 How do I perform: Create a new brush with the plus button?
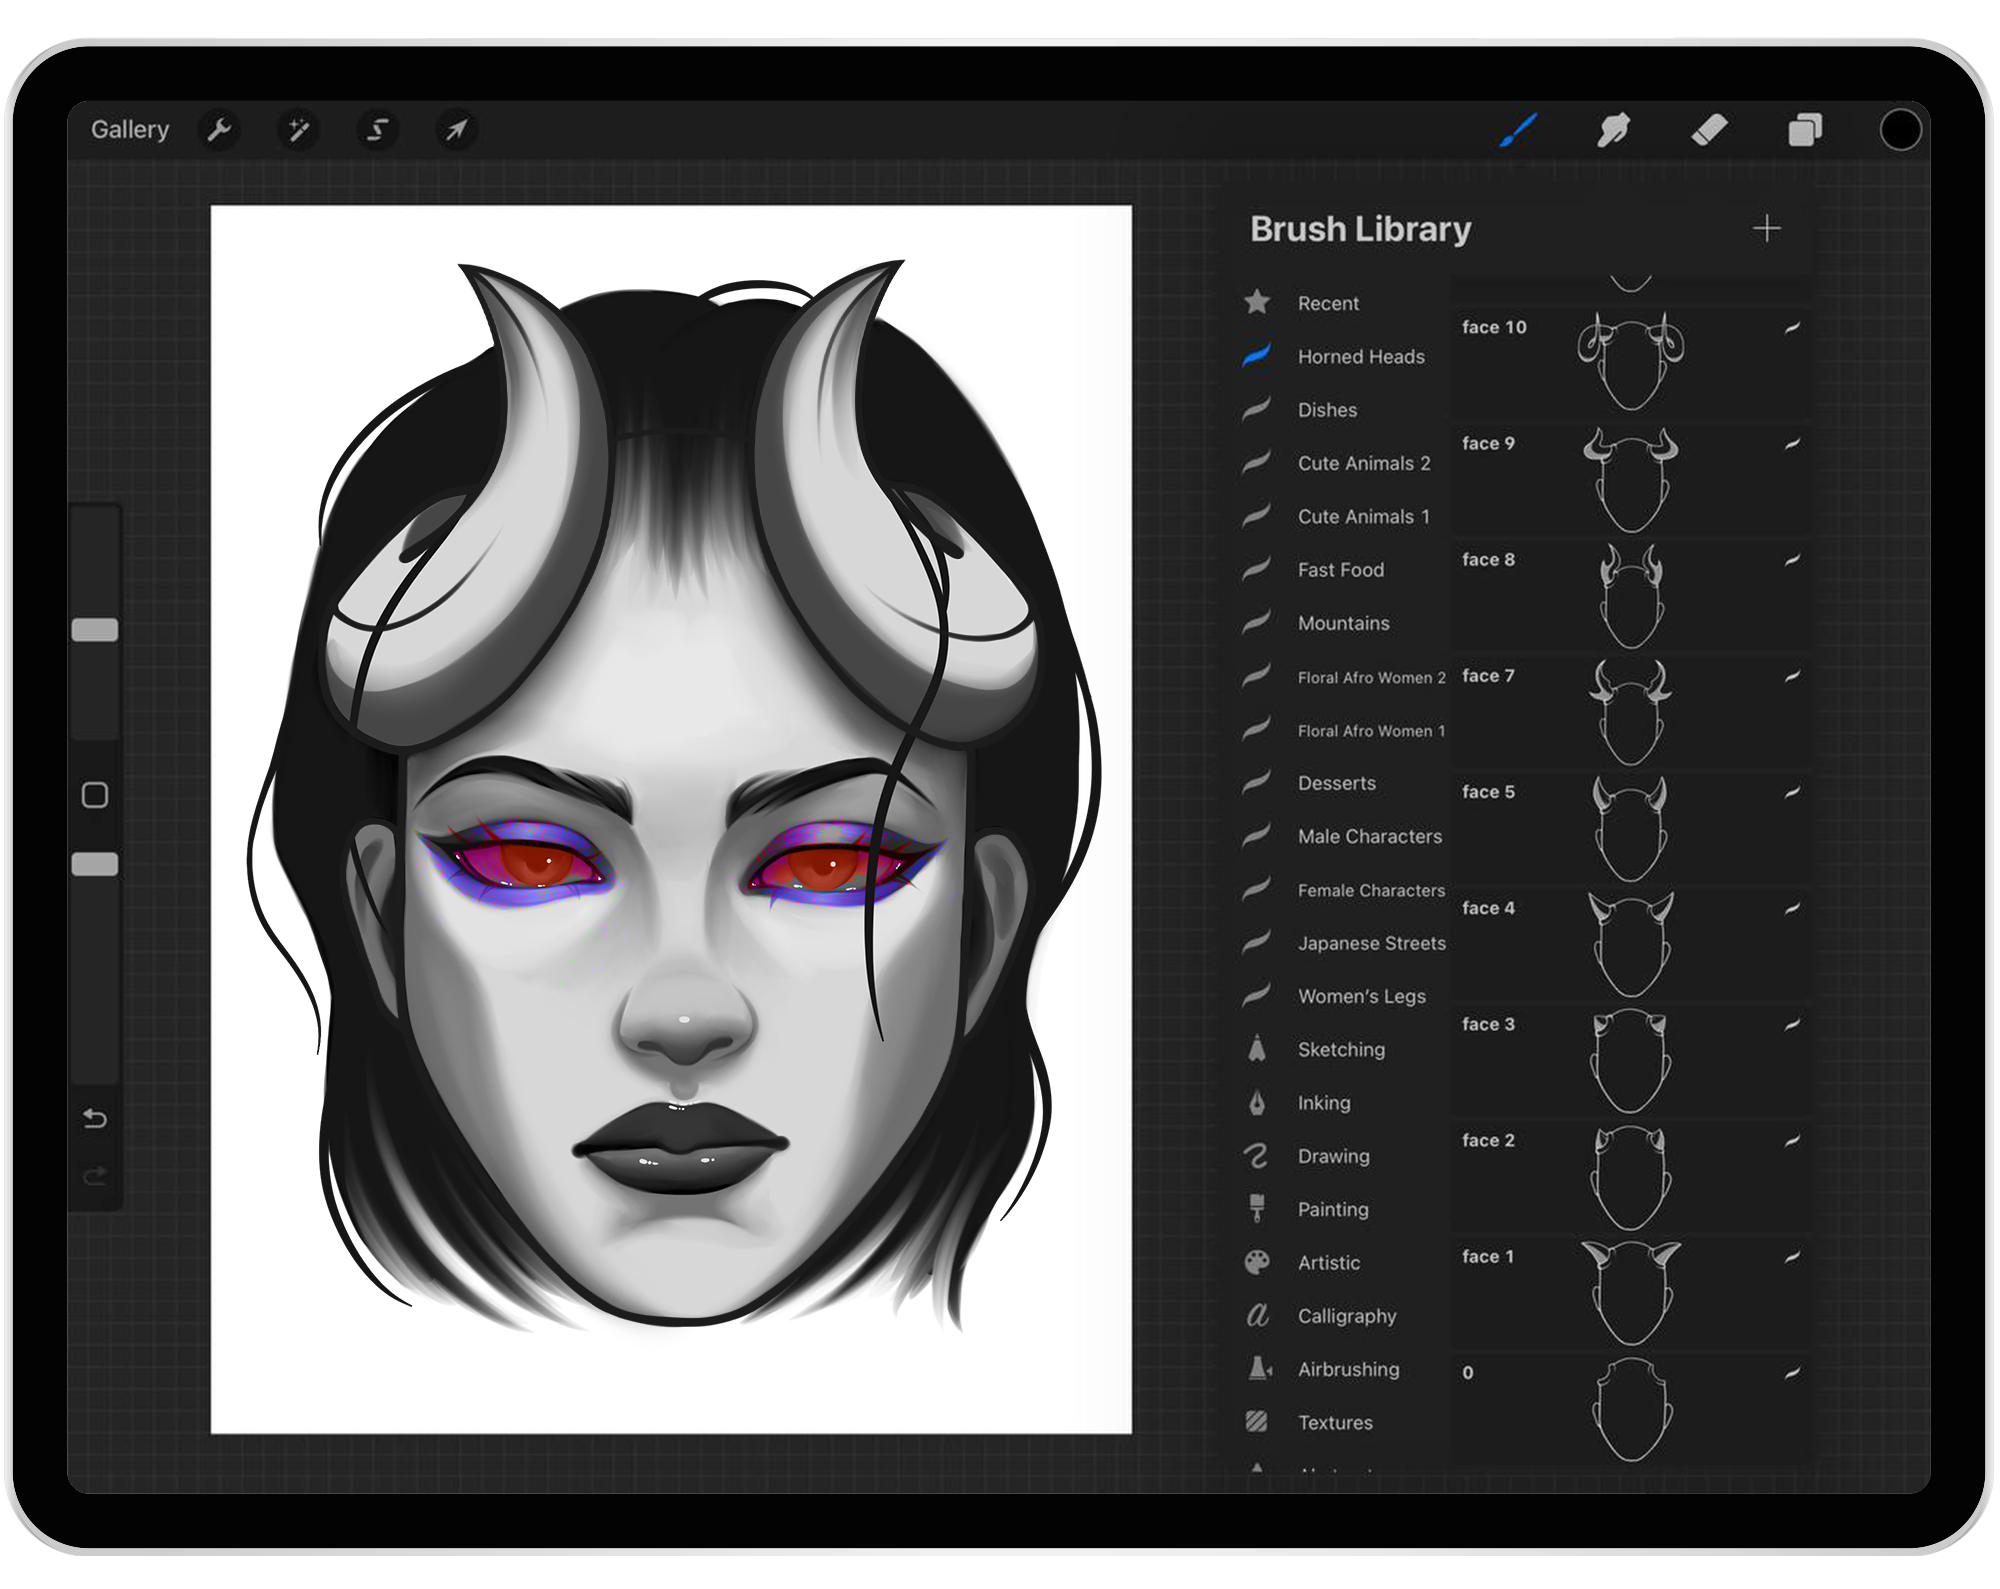click(1768, 229)
